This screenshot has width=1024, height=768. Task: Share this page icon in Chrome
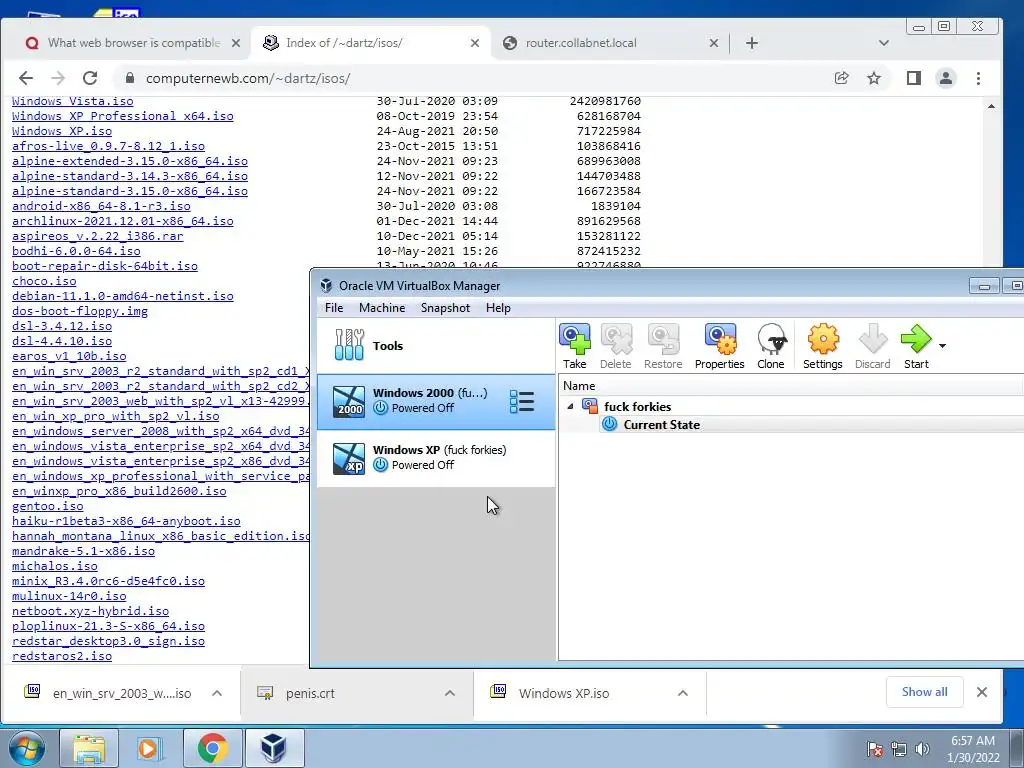click(x=842, y=78)
